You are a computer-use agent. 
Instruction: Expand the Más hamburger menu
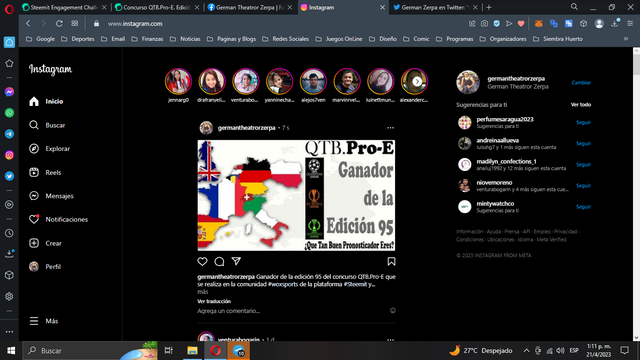(44, 321)
